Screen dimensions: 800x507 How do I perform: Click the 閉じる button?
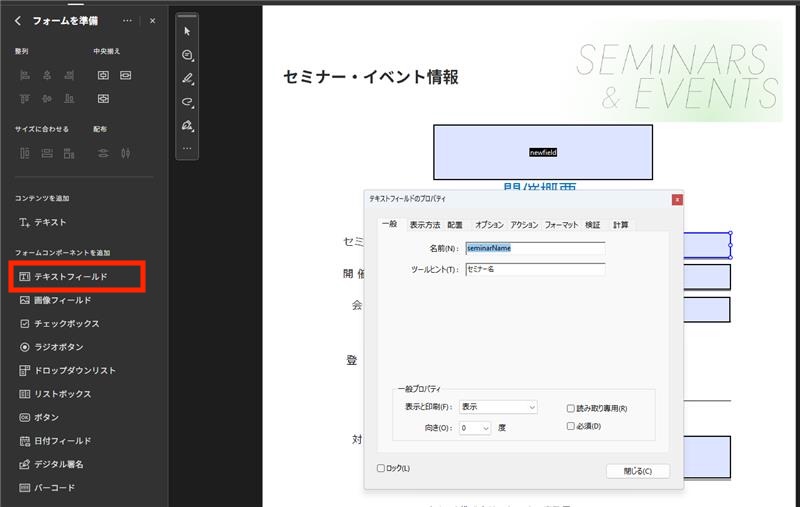pyautogui.click(x=637, y=470)
